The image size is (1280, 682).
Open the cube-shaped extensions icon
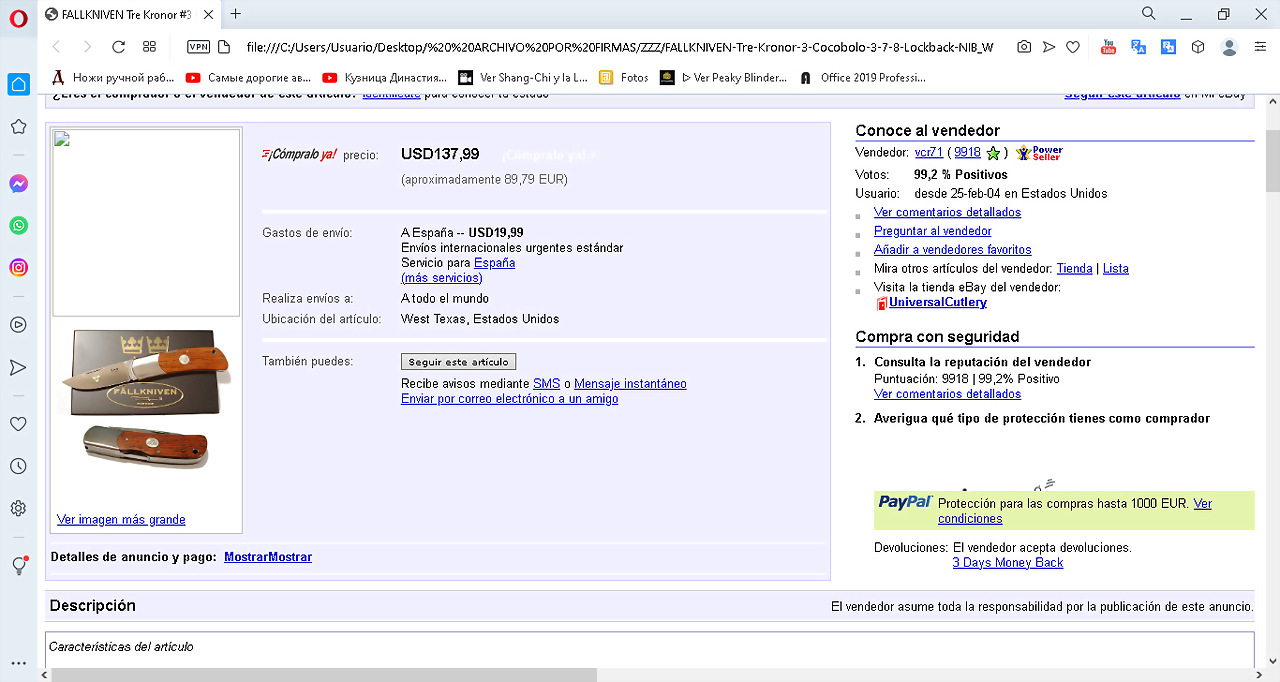(x=1197, y=47)
